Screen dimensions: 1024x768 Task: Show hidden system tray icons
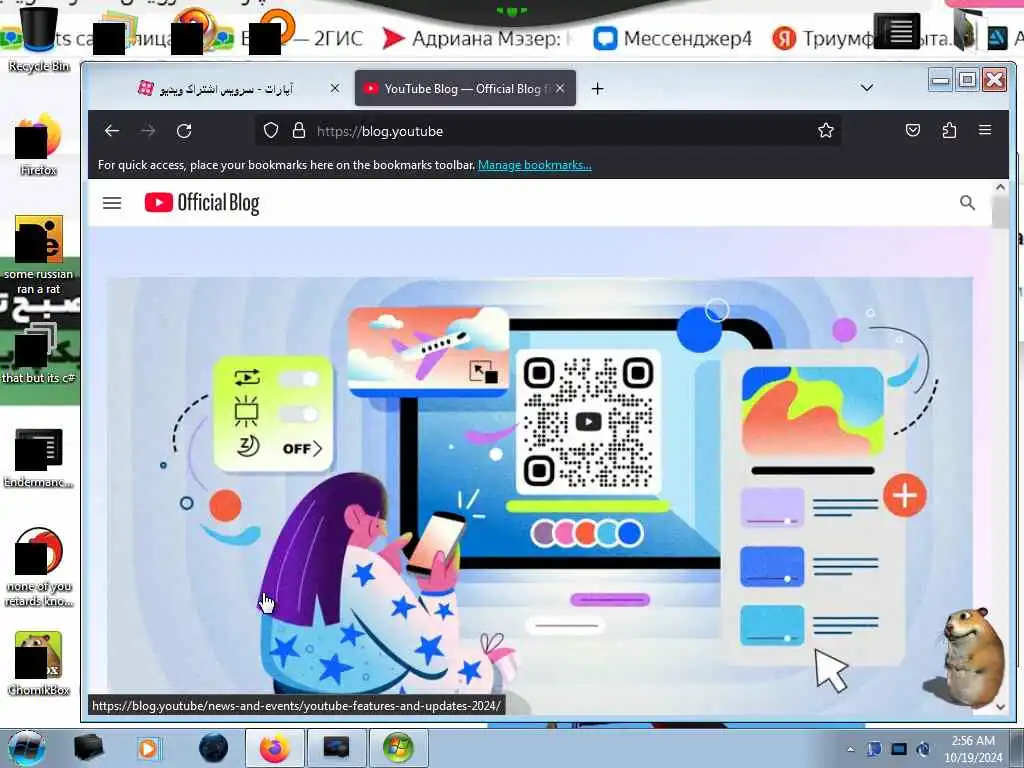point(850,749)
